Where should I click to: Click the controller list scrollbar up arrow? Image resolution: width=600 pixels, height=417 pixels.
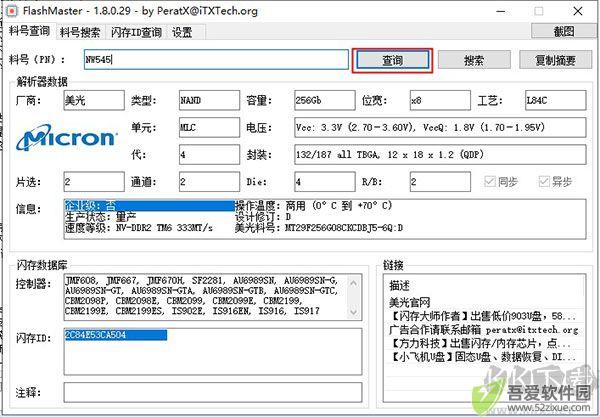(x=354, y=283)
